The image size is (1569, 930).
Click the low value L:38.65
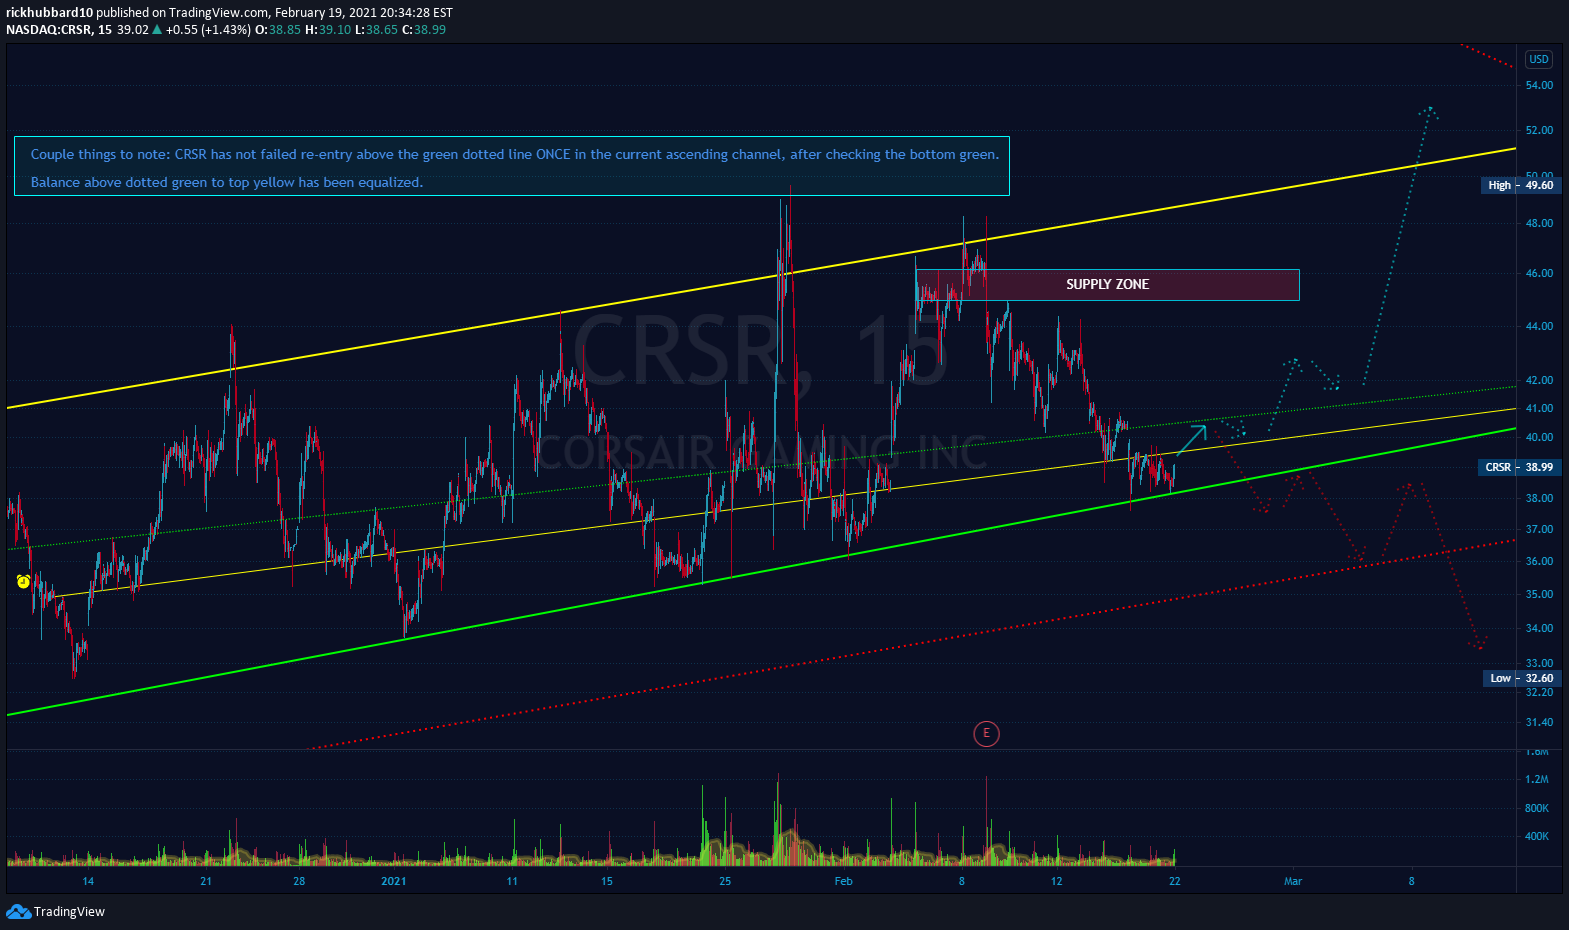click(x=376, y=30)
